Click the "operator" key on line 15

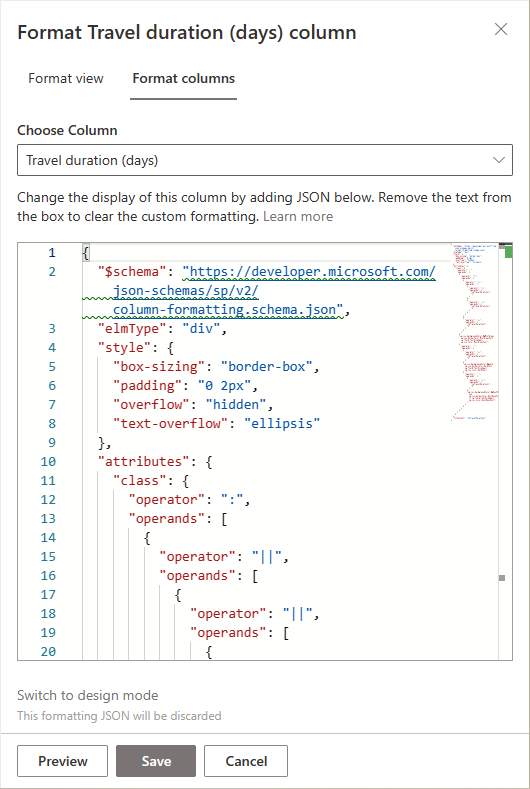coord(198,557)
